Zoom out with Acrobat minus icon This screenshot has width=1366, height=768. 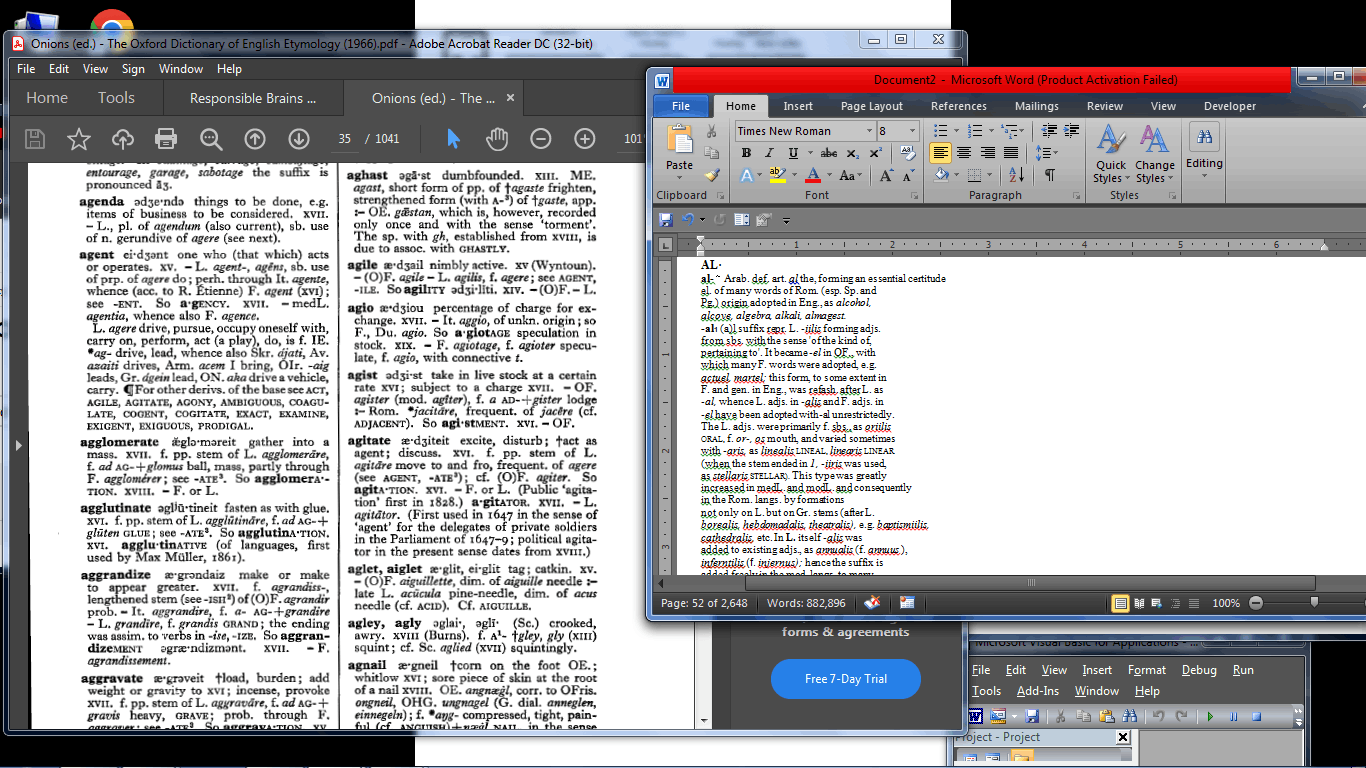pos(540,139)
